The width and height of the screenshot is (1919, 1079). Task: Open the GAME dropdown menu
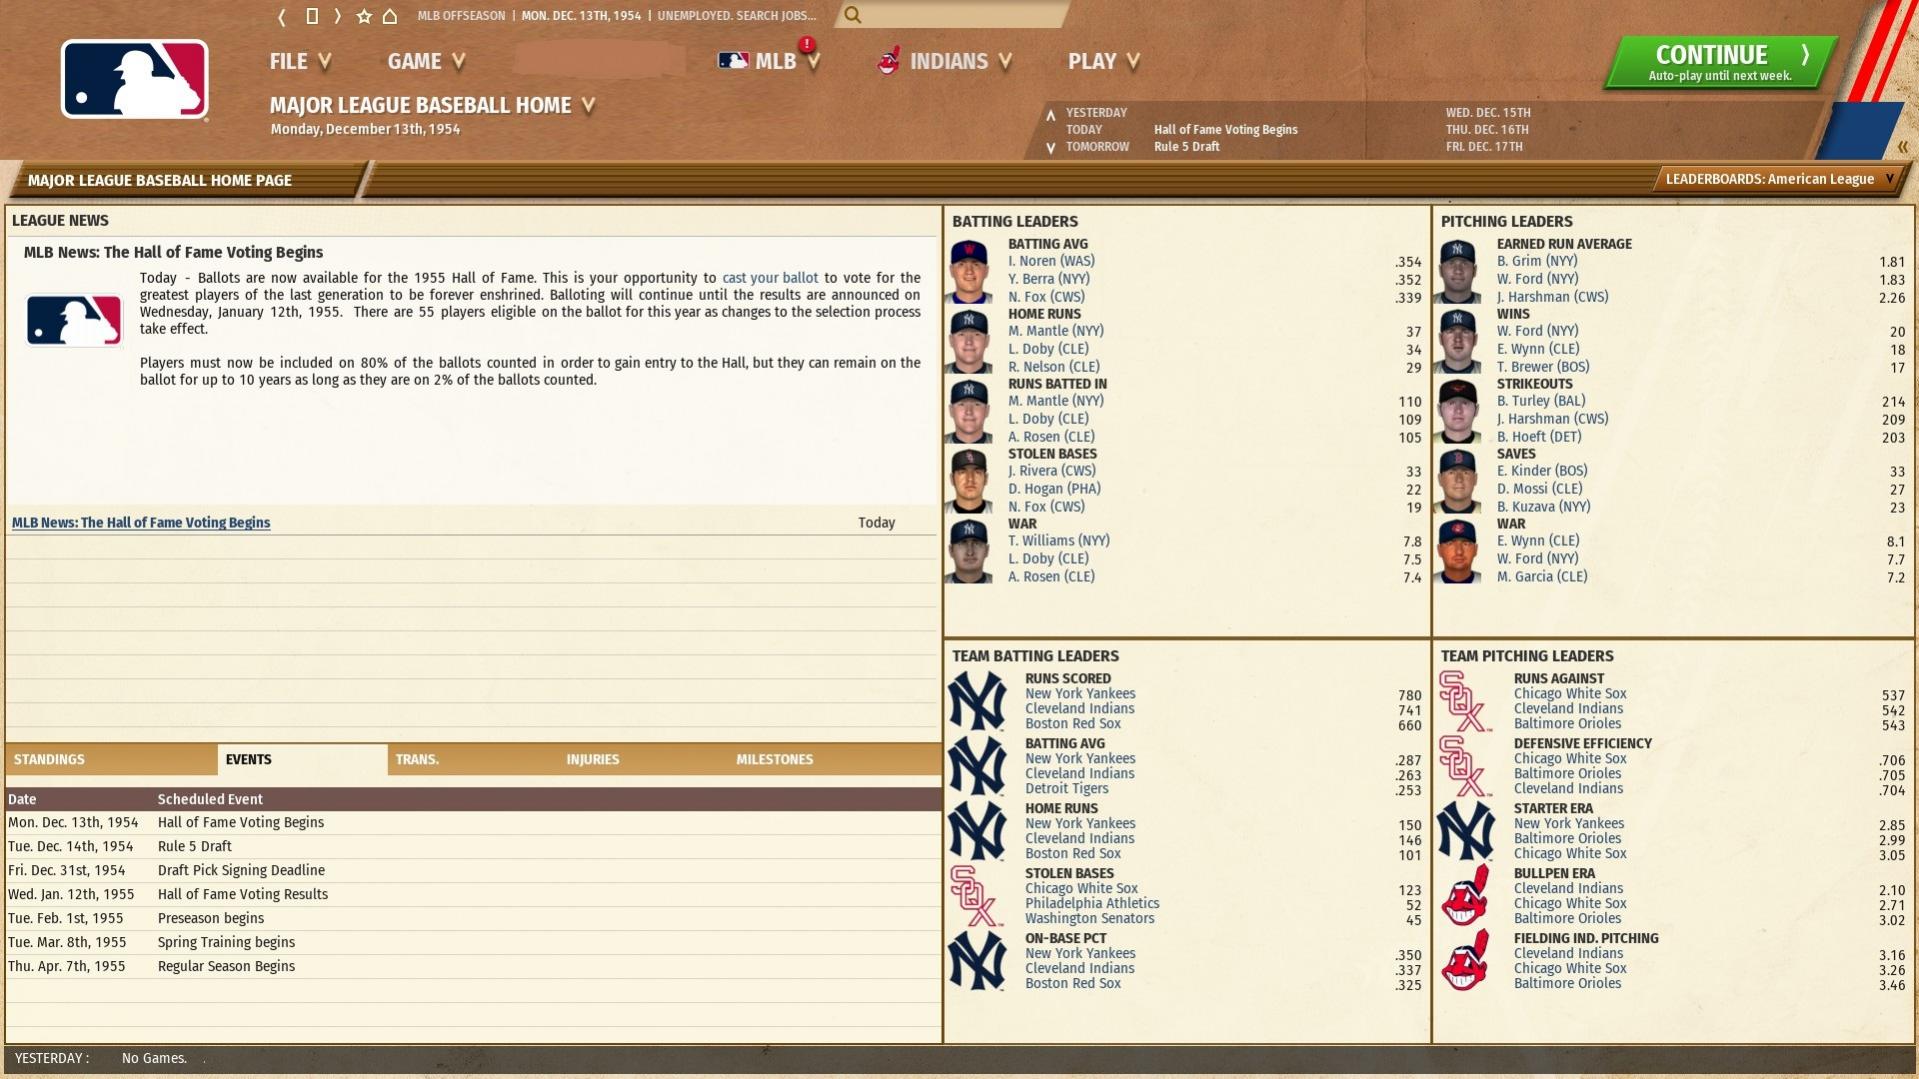[426, 62]
